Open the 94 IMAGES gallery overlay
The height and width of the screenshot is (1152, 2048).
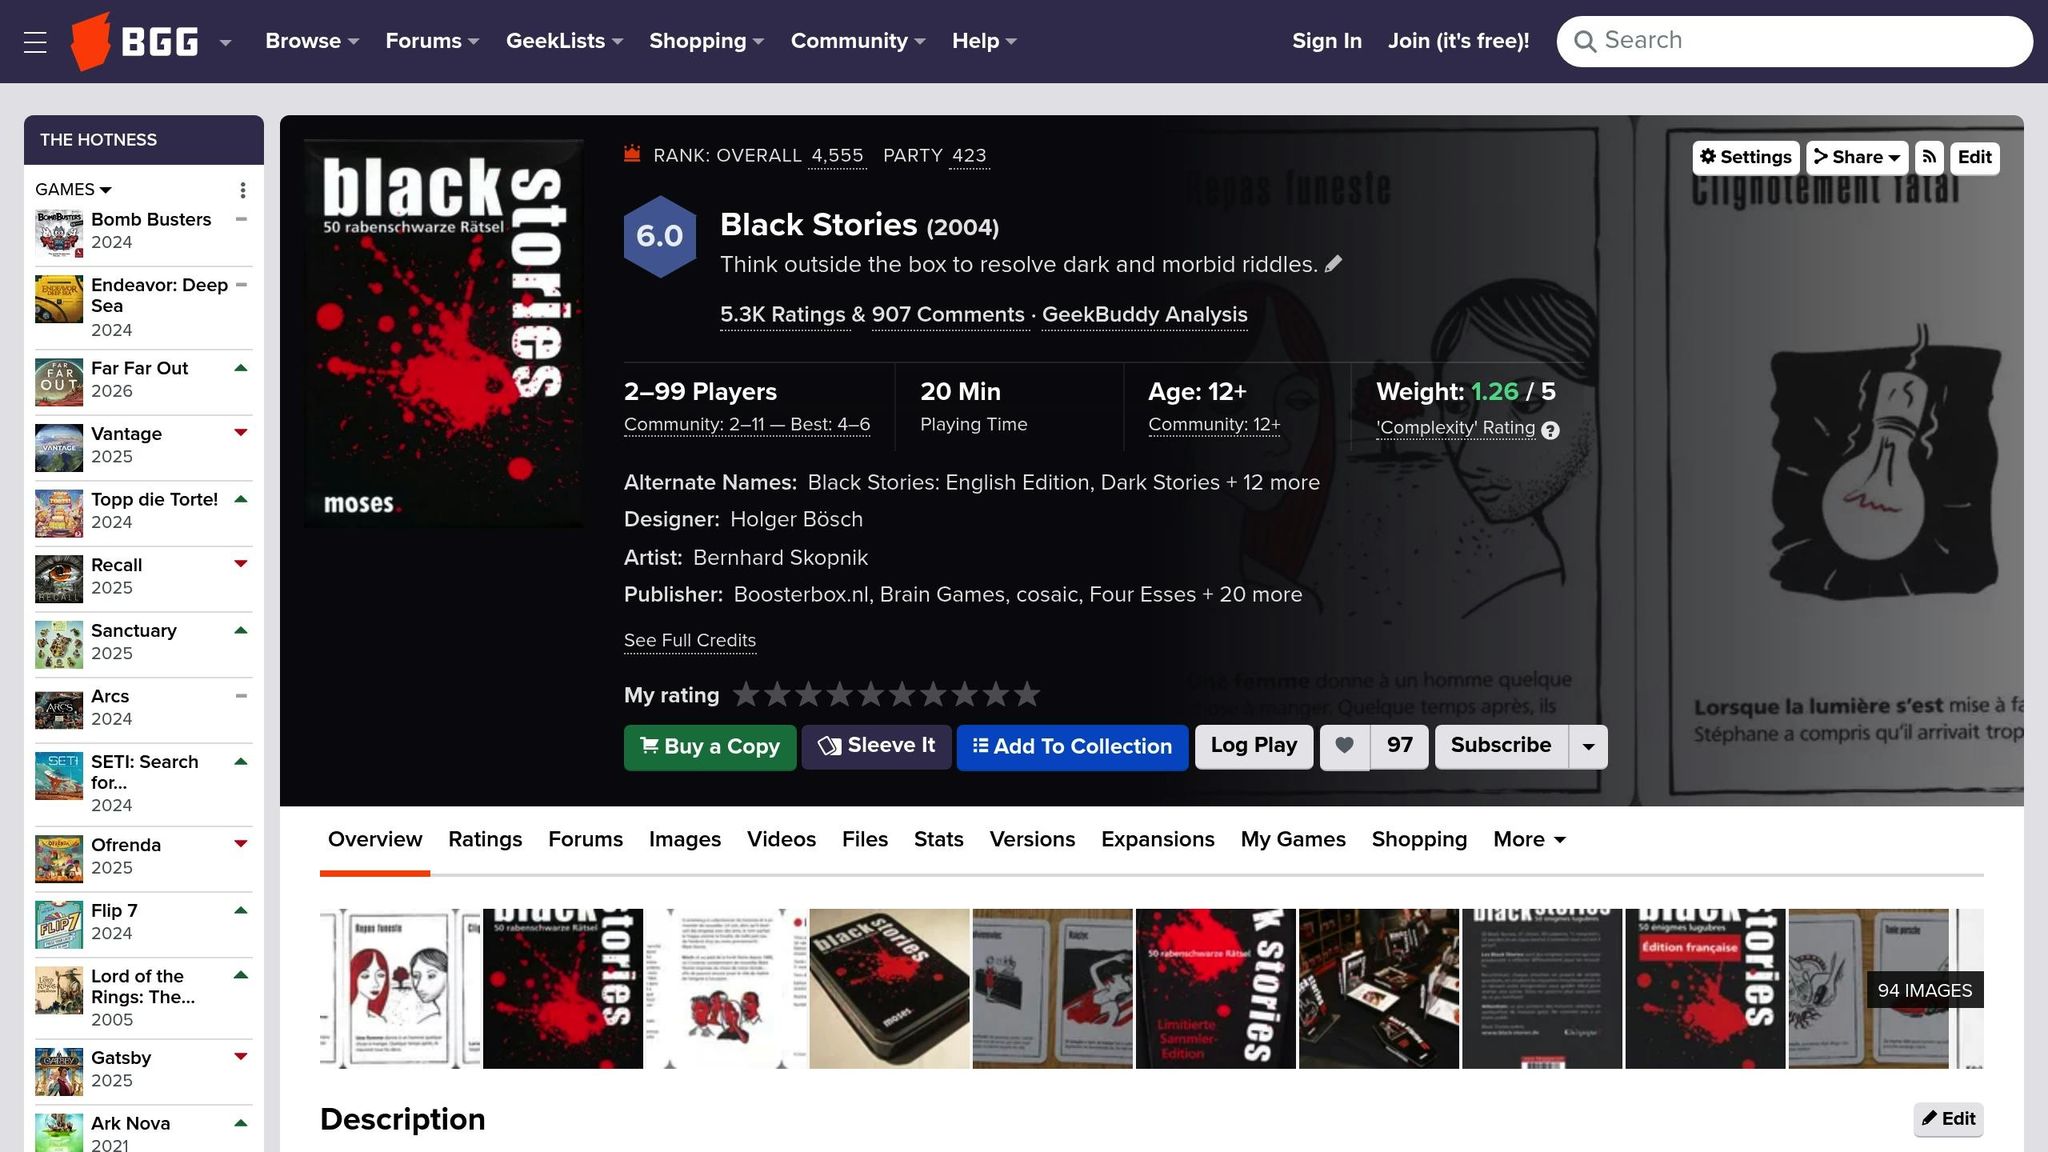[1925, 990]
